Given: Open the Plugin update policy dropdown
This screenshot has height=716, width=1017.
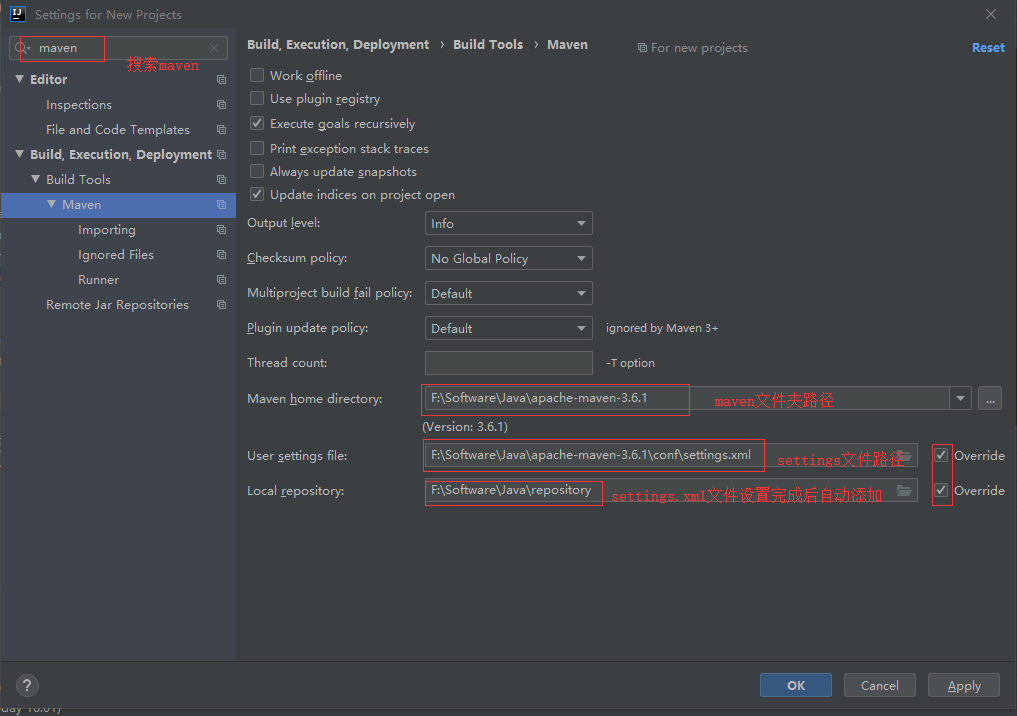Looking at the screenshot, I should 508,328.
